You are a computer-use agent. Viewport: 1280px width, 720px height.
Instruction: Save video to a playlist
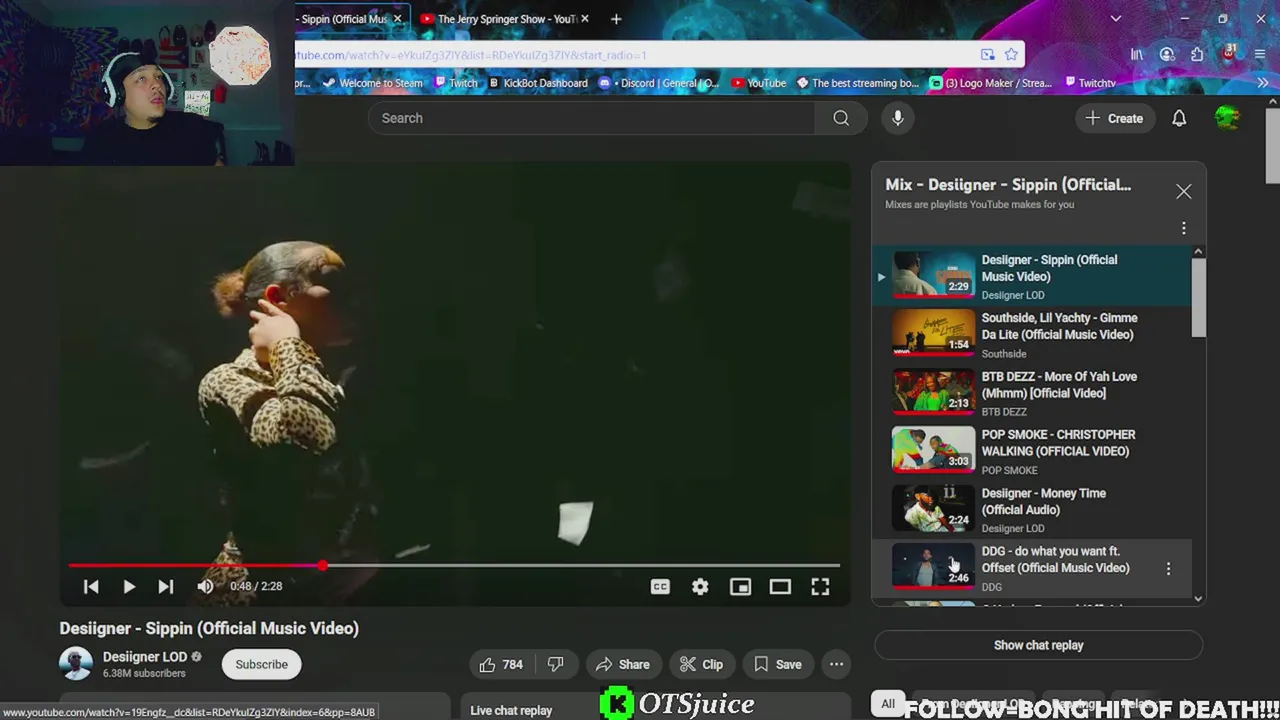777,664
